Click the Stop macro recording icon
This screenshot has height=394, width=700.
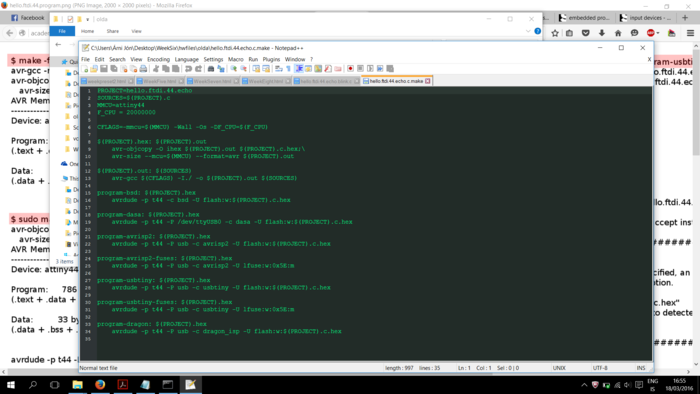[360, 69]
